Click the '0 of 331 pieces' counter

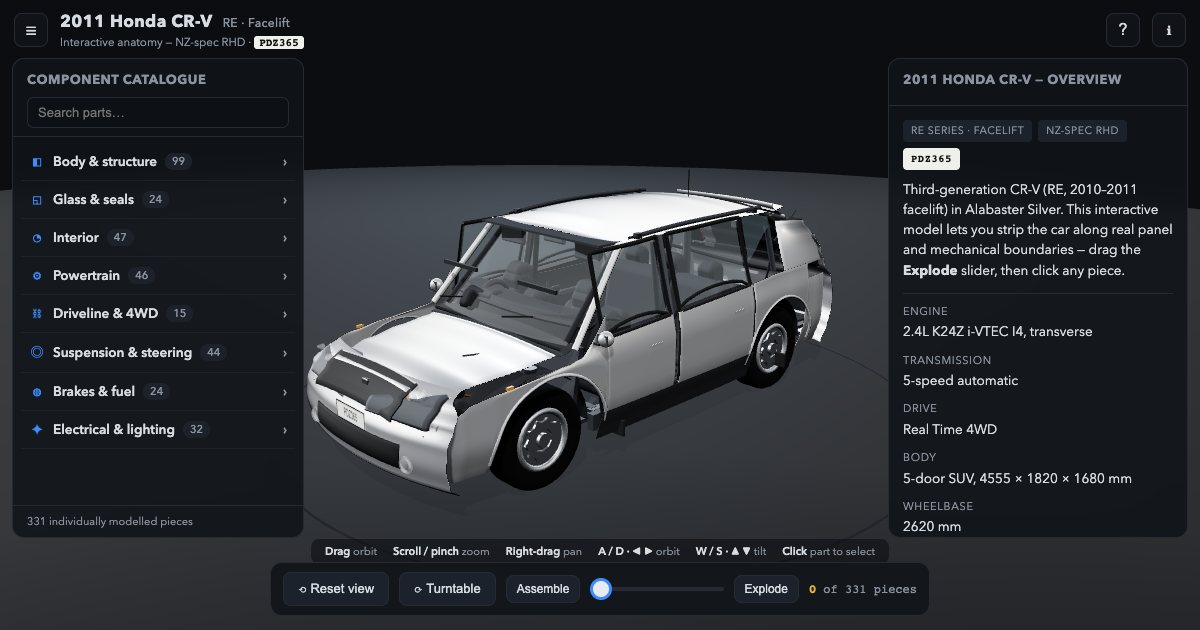tap(863, 589)
